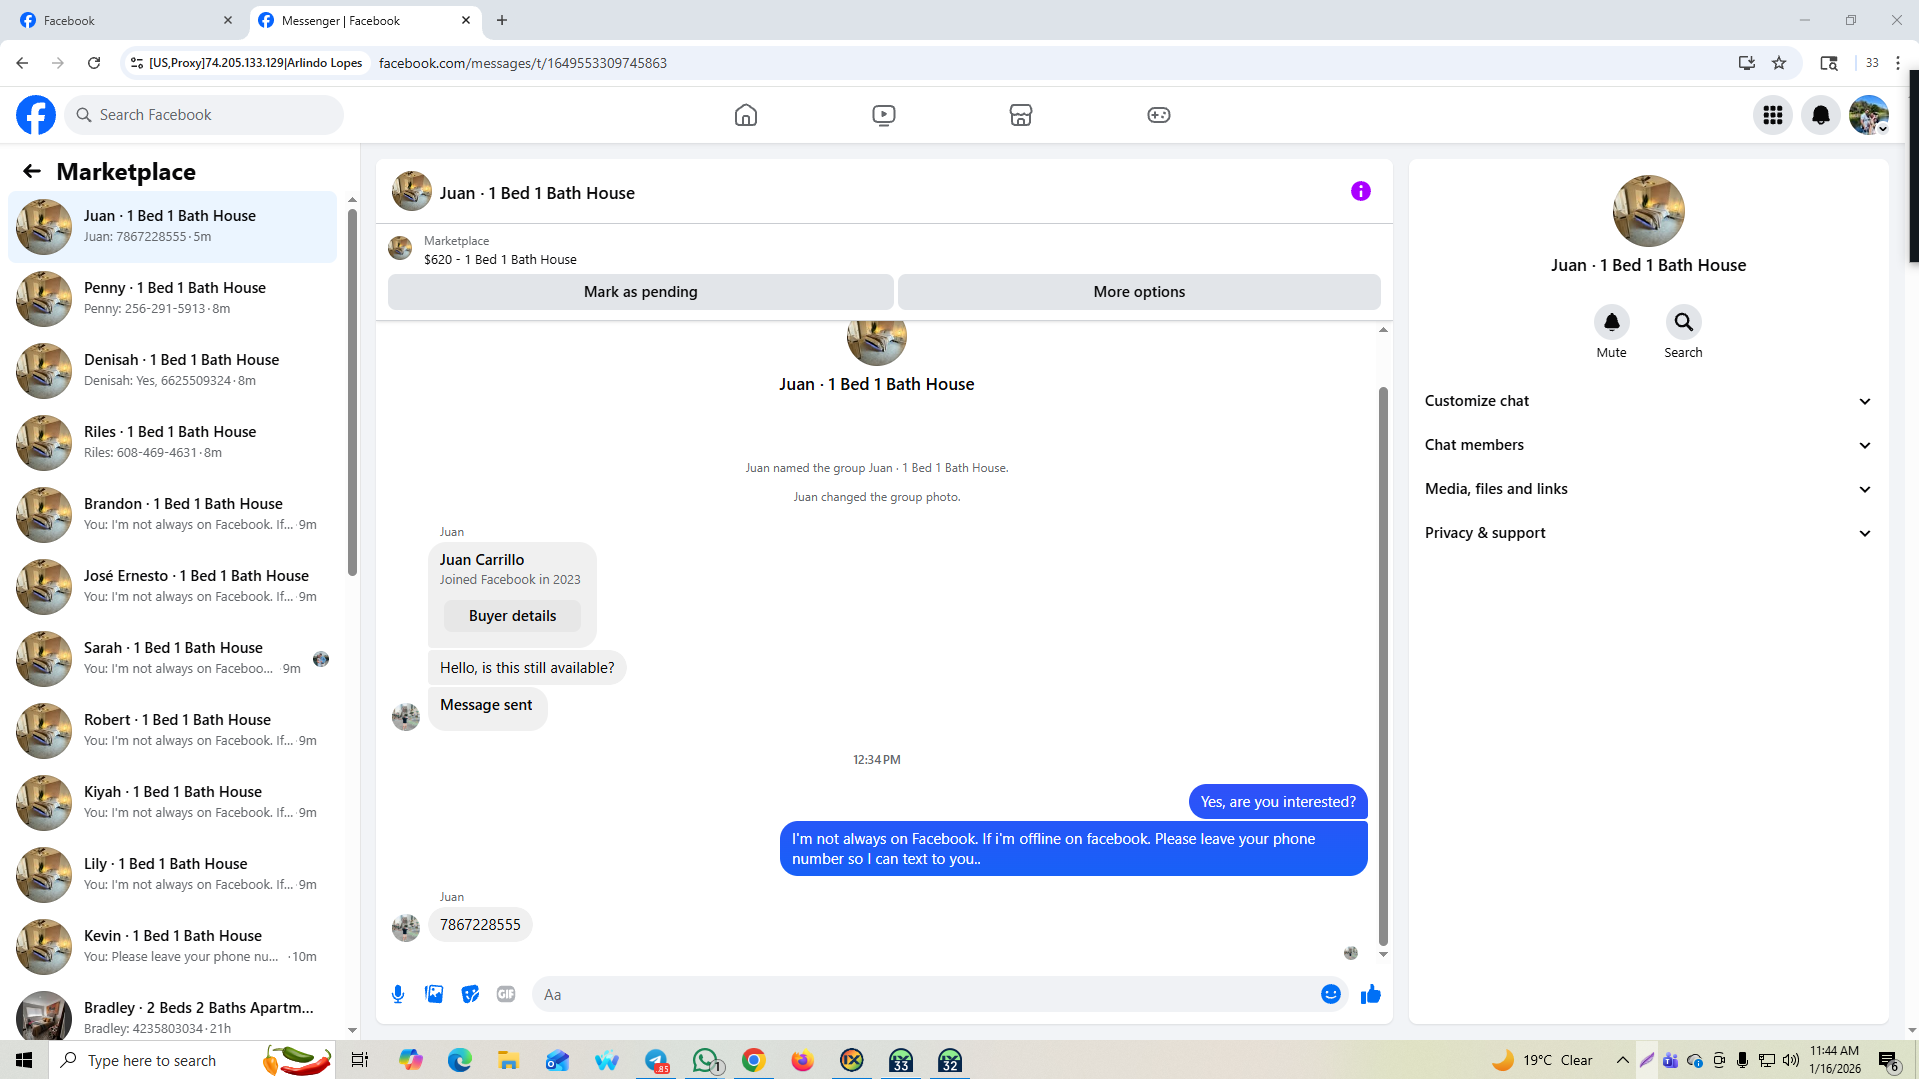Open the Windows Start menu
The width and height of the screenshot is (1919, 1079).
(x=24, y=1060)
